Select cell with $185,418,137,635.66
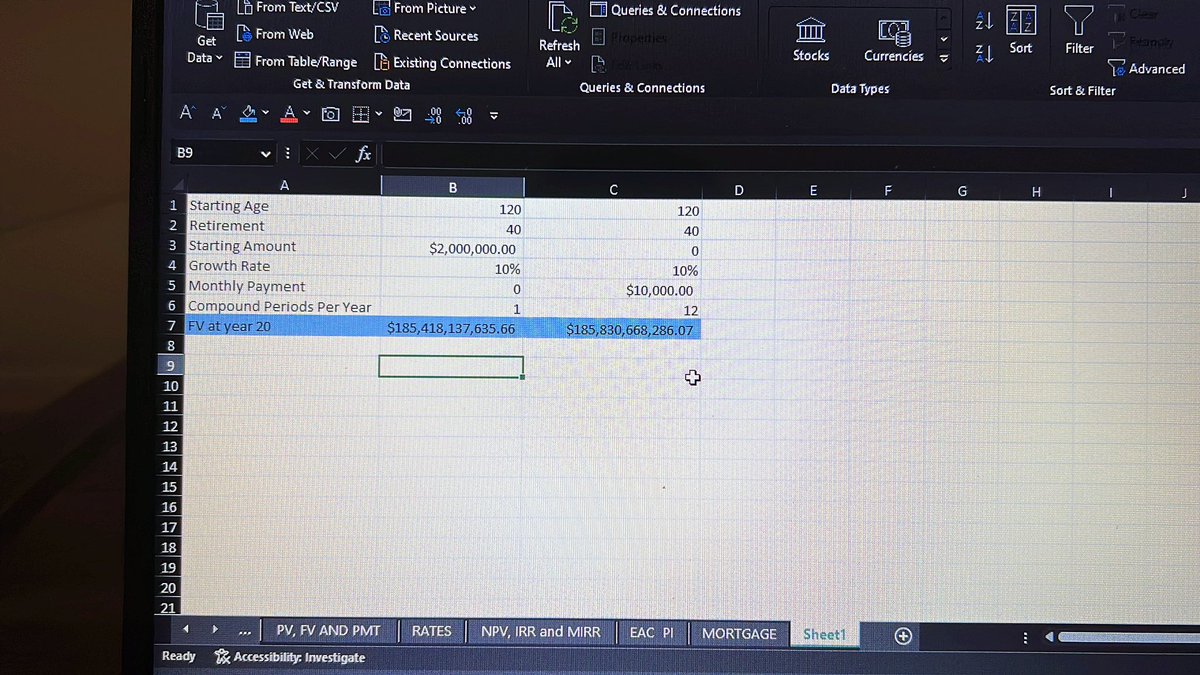The height and width of the screenshot is (675, 1200). tap(452, 327)
